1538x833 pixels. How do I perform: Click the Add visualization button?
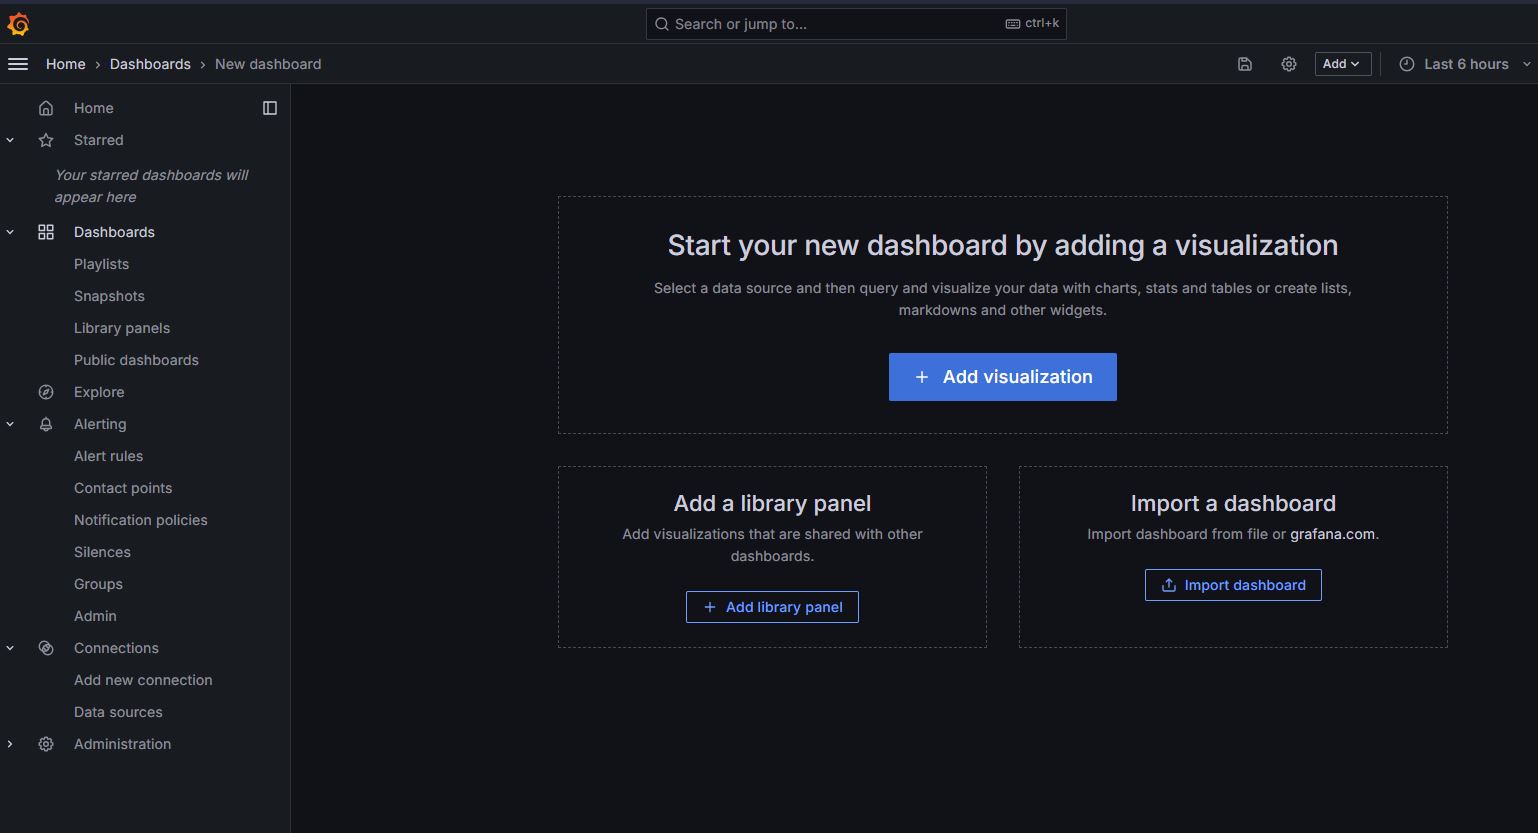1002,377
